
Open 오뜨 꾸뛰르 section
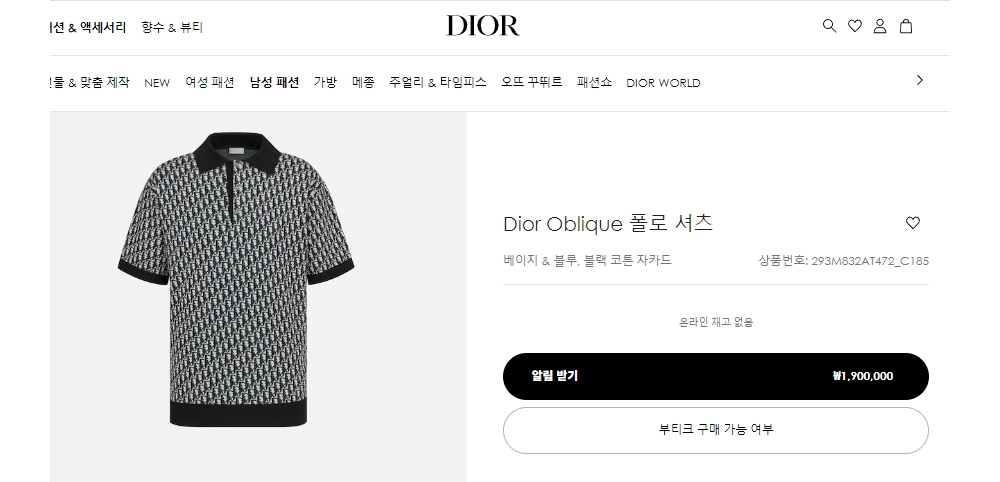click(532, 82)
